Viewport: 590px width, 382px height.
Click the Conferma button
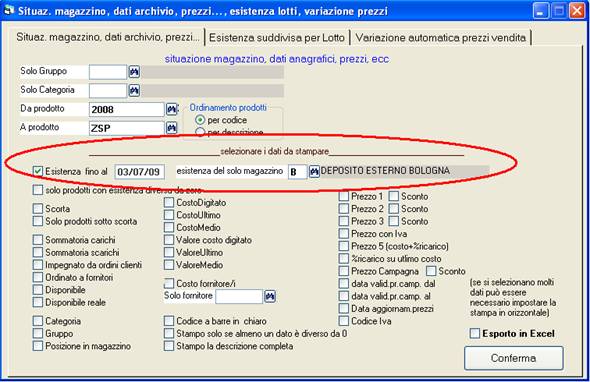tap(514, 358)
